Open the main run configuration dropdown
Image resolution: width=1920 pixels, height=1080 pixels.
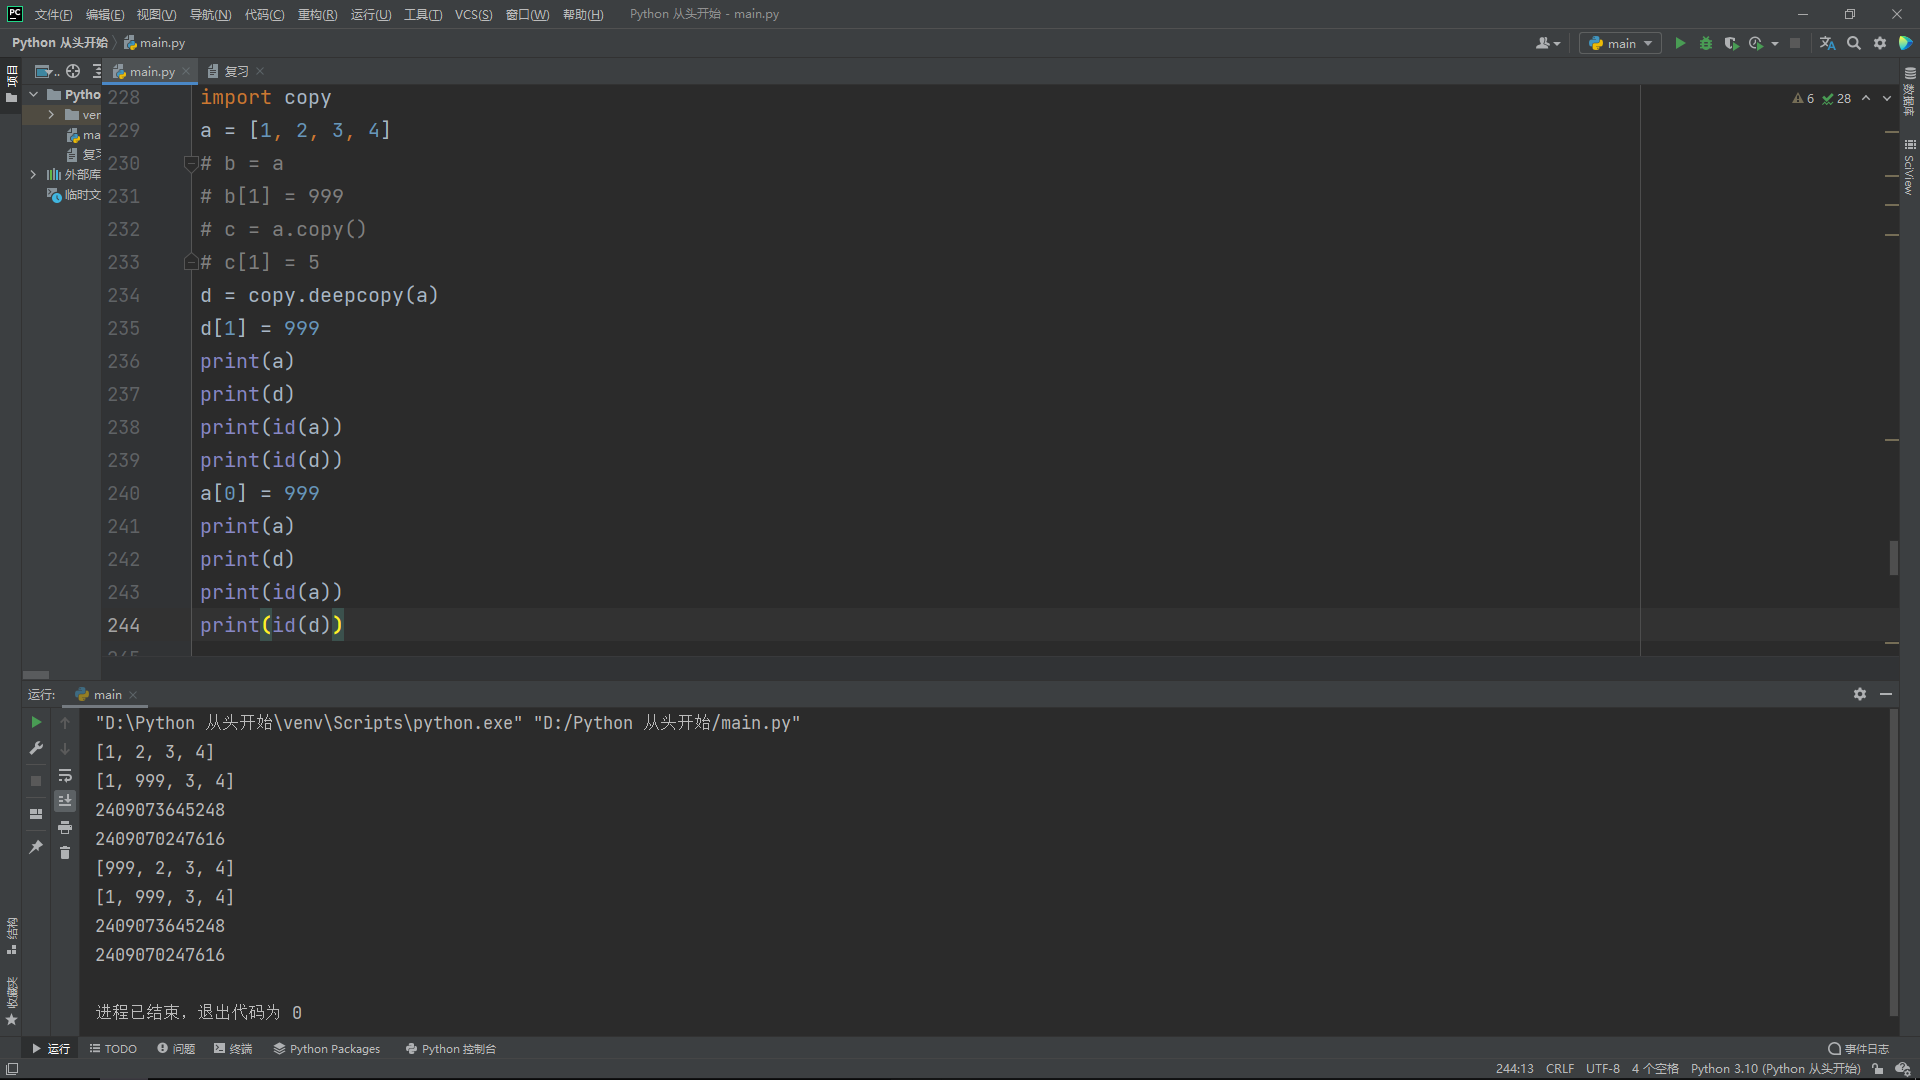tap(1620, 43)
